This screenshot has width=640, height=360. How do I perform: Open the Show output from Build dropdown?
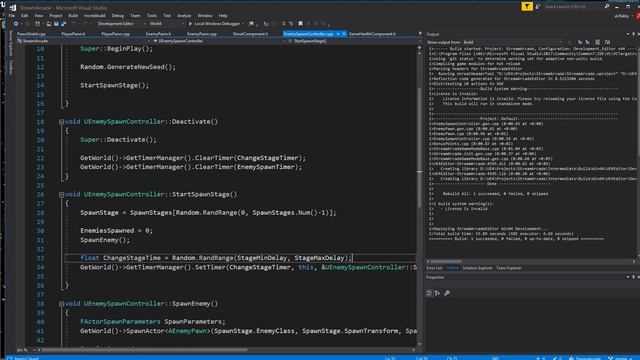click(512, 42)
